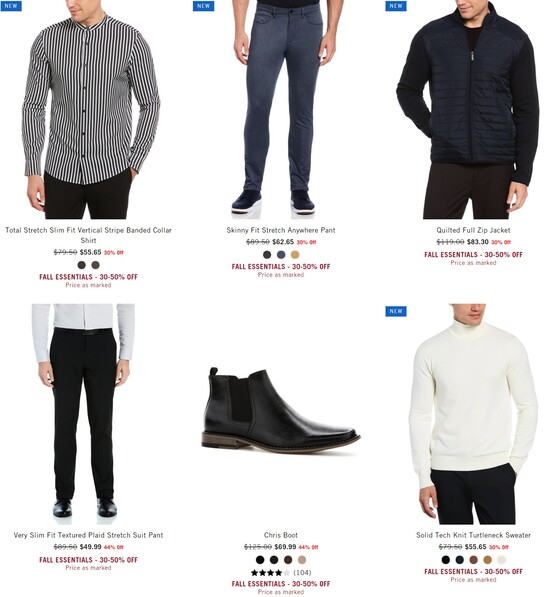Choose the brown swatch under Chris Boot

(288, 560)
